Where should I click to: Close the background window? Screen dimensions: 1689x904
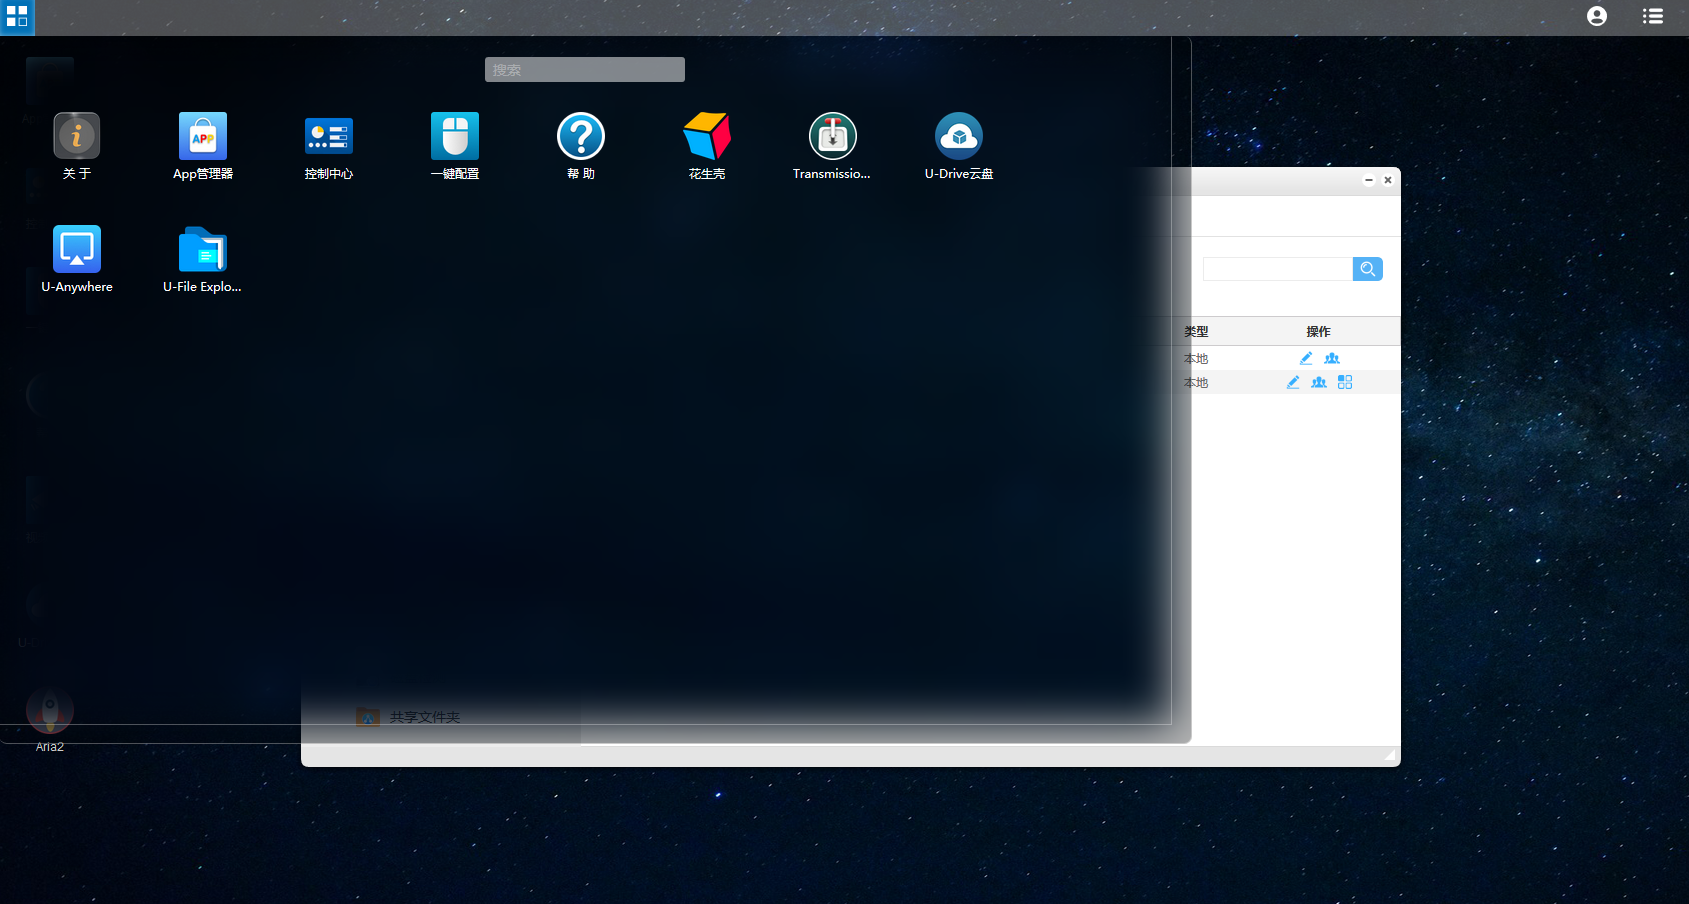pyautogui.click(x=1388, y=180)
